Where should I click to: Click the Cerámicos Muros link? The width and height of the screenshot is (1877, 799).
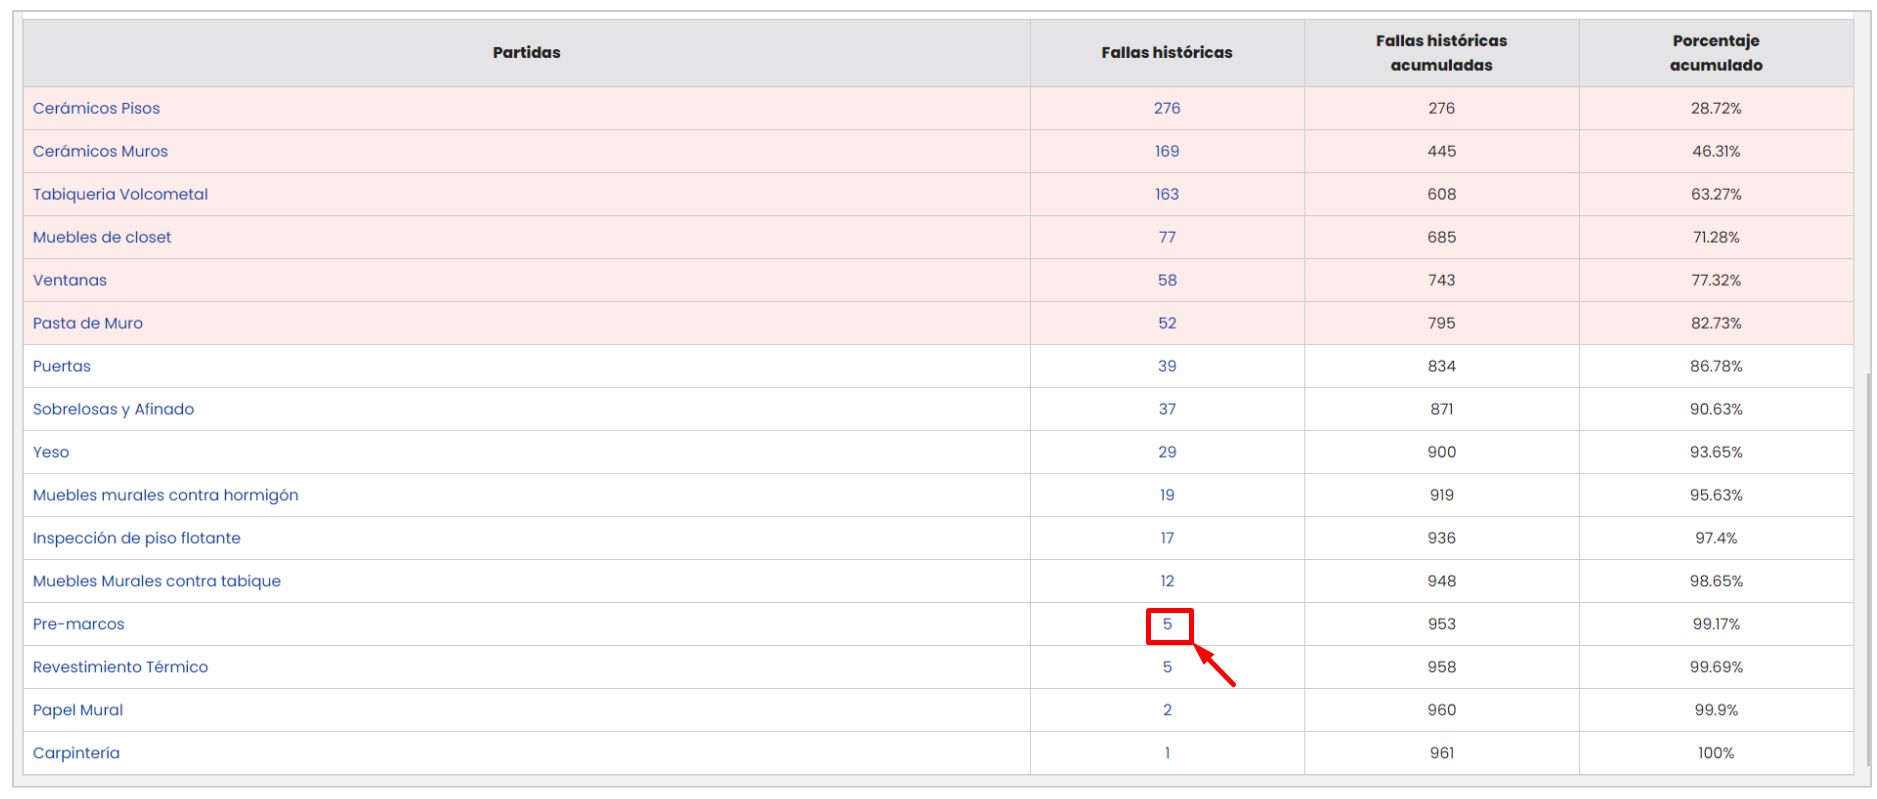pos(100,151)
